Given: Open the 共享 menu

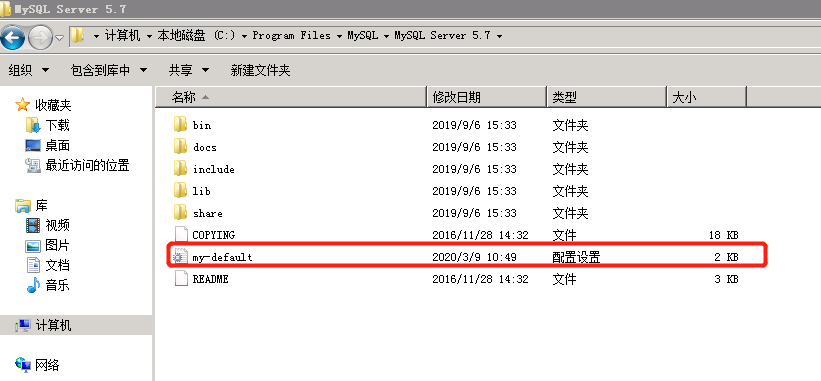Looking at the screenshot, I should click(189, 70).
